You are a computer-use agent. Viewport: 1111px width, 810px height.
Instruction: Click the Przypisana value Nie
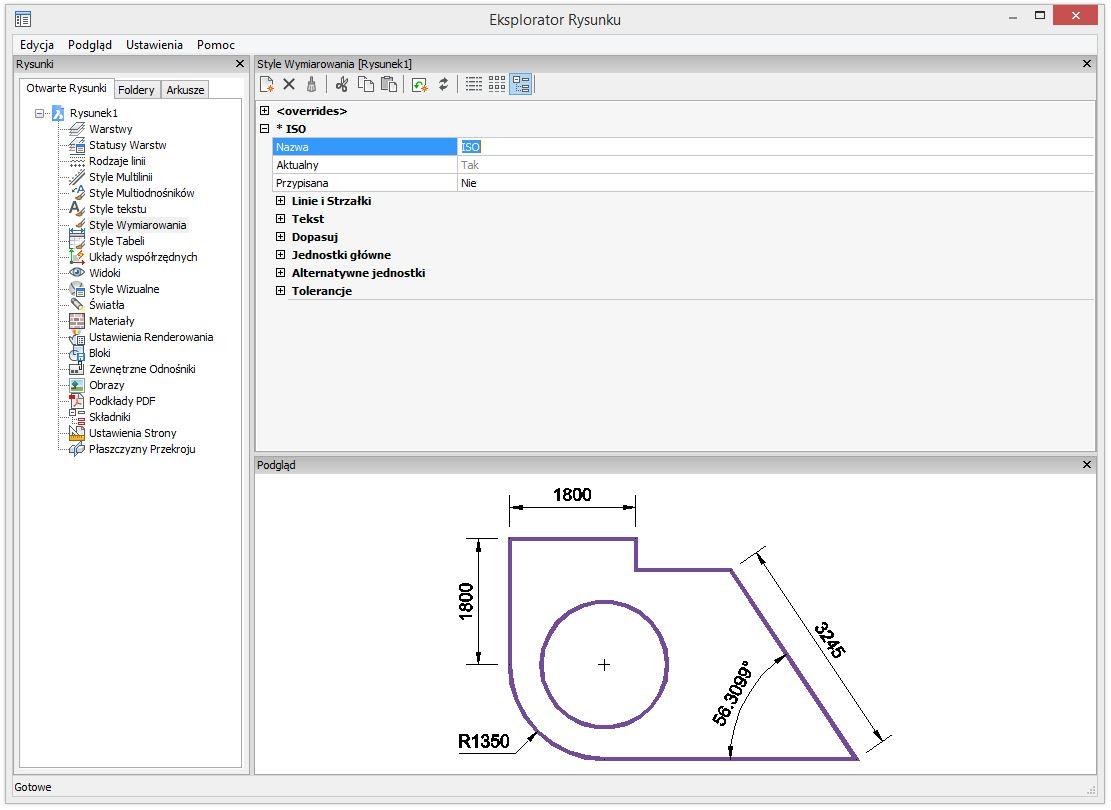775,183
